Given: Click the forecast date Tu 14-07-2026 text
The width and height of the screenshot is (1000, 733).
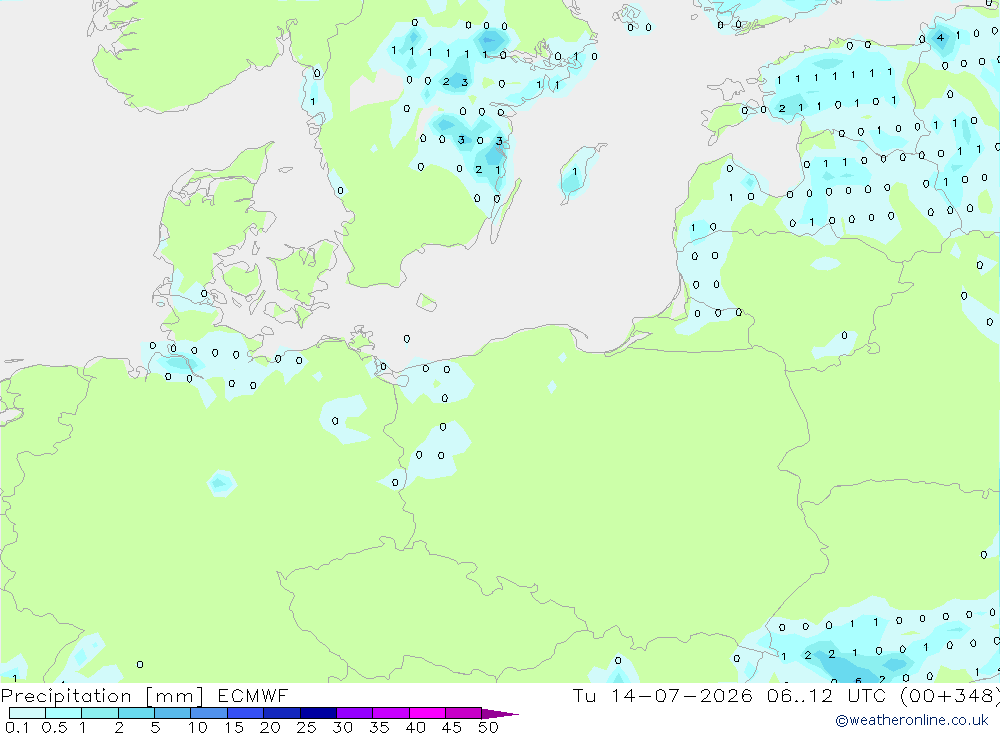Looking at the screenshot, I should coord(662,695).
